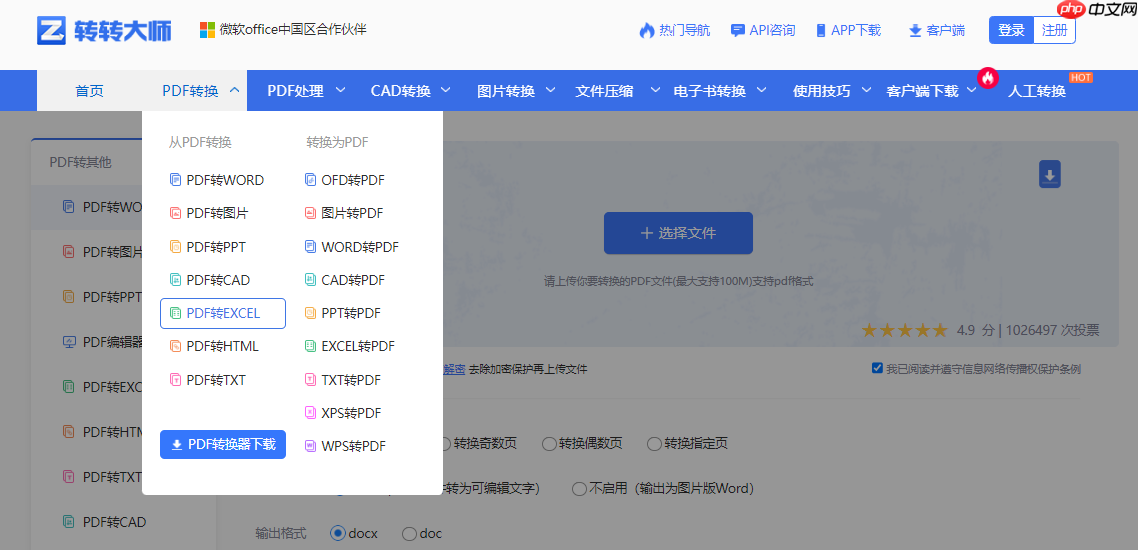The width and height of the screenshot is (1138, 550).
Task: Select the docx output format radio
Action: coord(337,534)
